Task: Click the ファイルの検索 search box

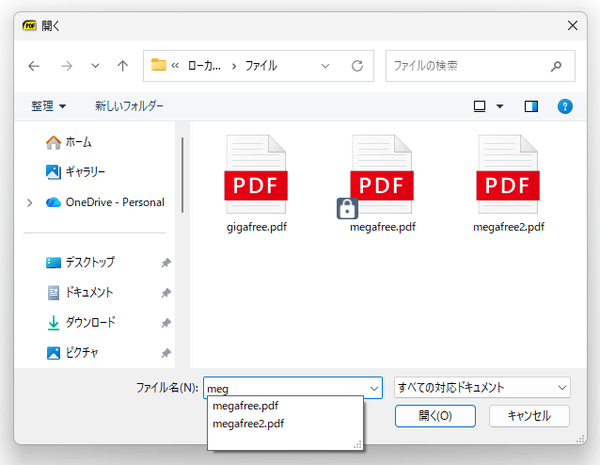Action: [480, 66]
